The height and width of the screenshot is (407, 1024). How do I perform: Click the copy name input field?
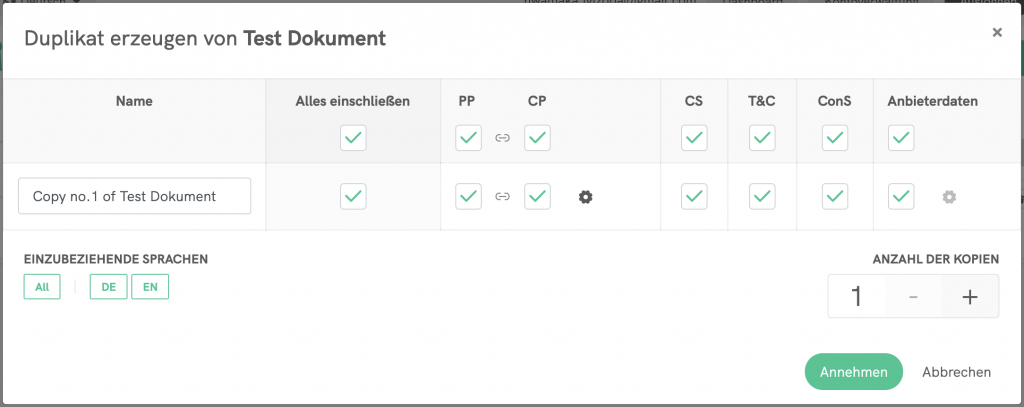(x=134, y=197)
